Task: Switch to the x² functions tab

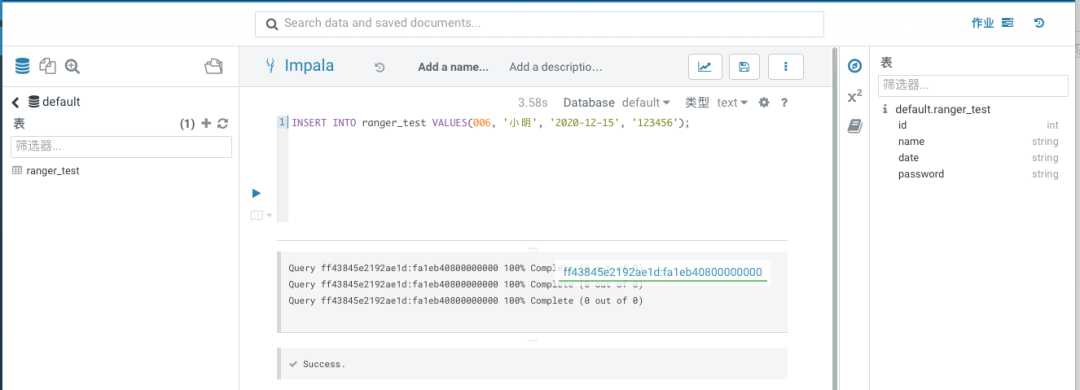Action: [855, 96]
